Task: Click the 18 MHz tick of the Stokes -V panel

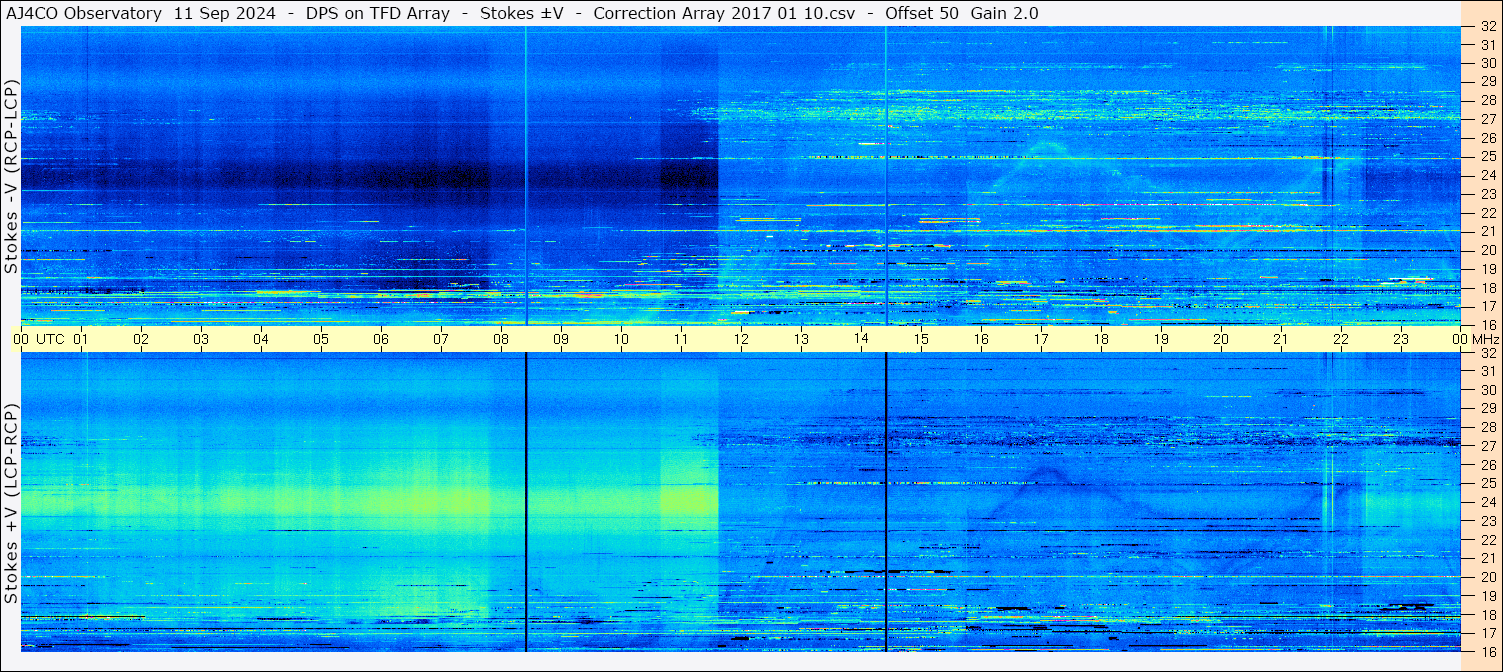Action: [1487, 288]
